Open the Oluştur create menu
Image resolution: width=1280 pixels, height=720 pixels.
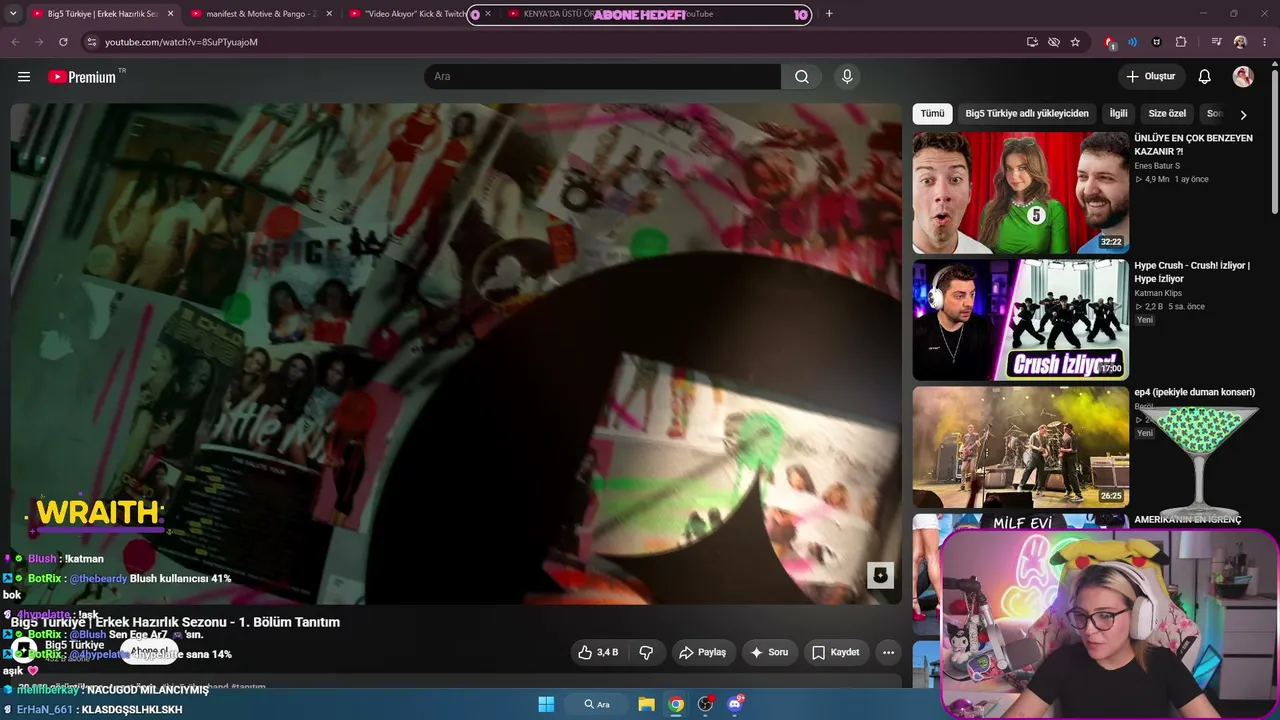(x=1152, y=77)
